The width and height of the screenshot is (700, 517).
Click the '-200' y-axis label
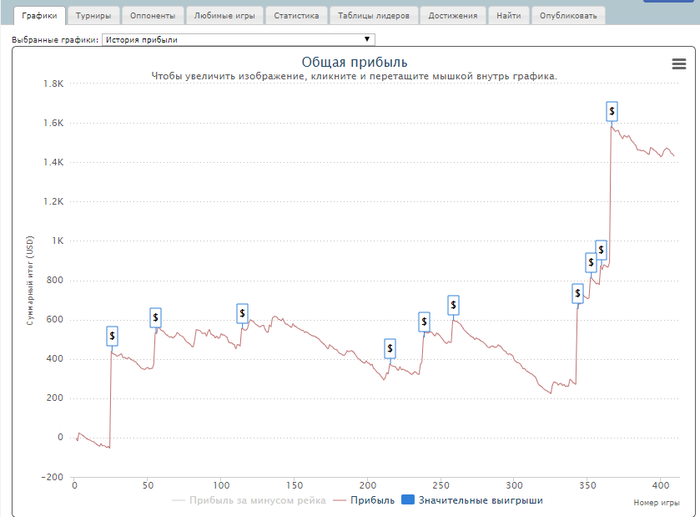pos(52,477)
